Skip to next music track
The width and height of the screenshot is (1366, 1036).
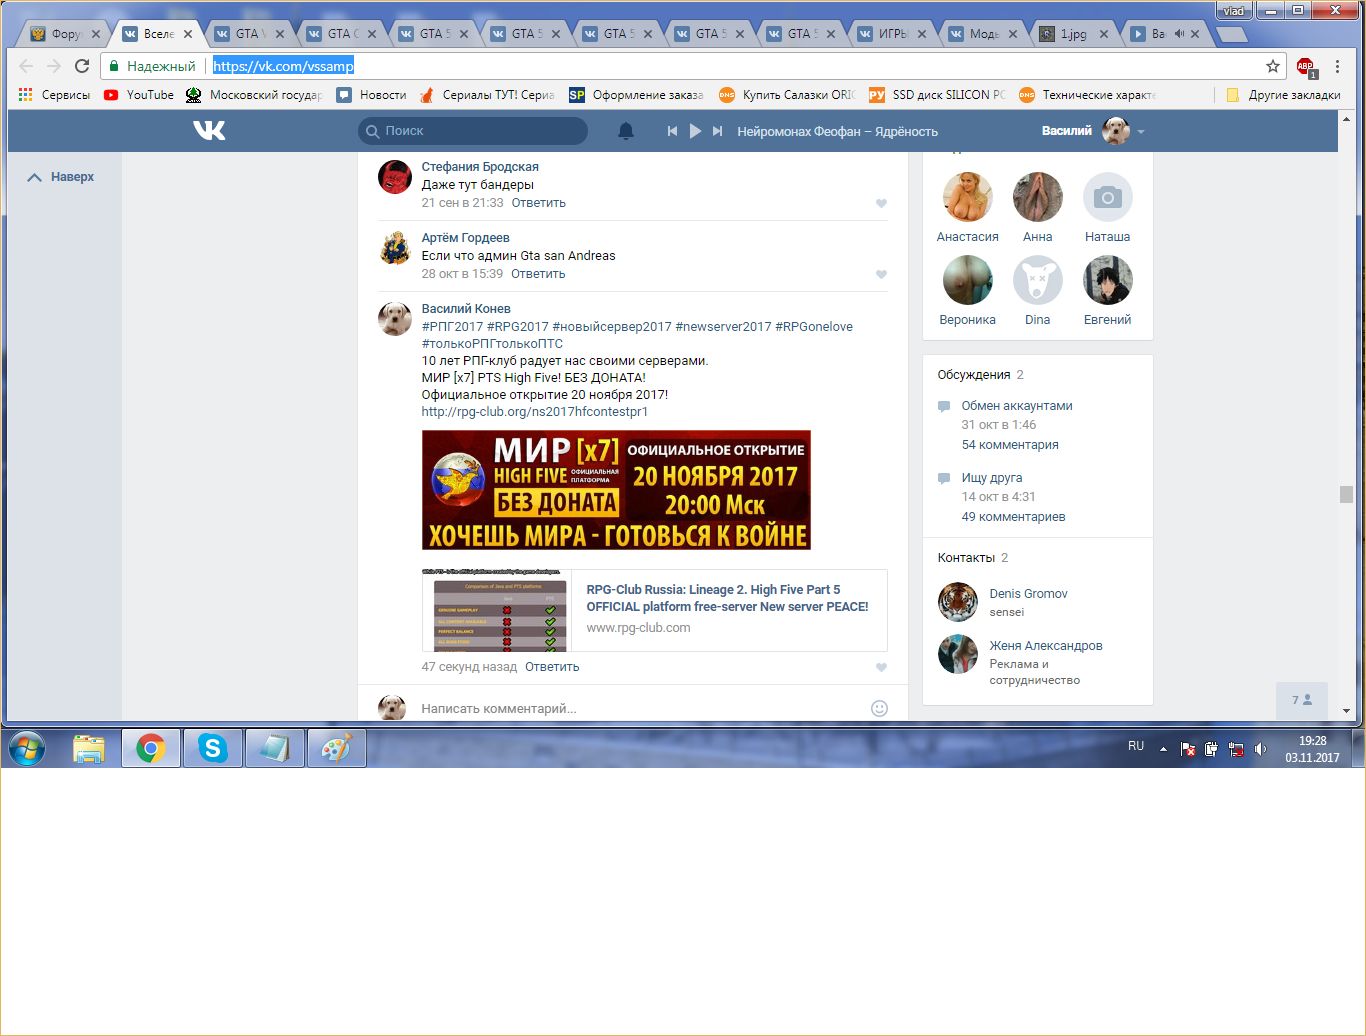(717, 131)
